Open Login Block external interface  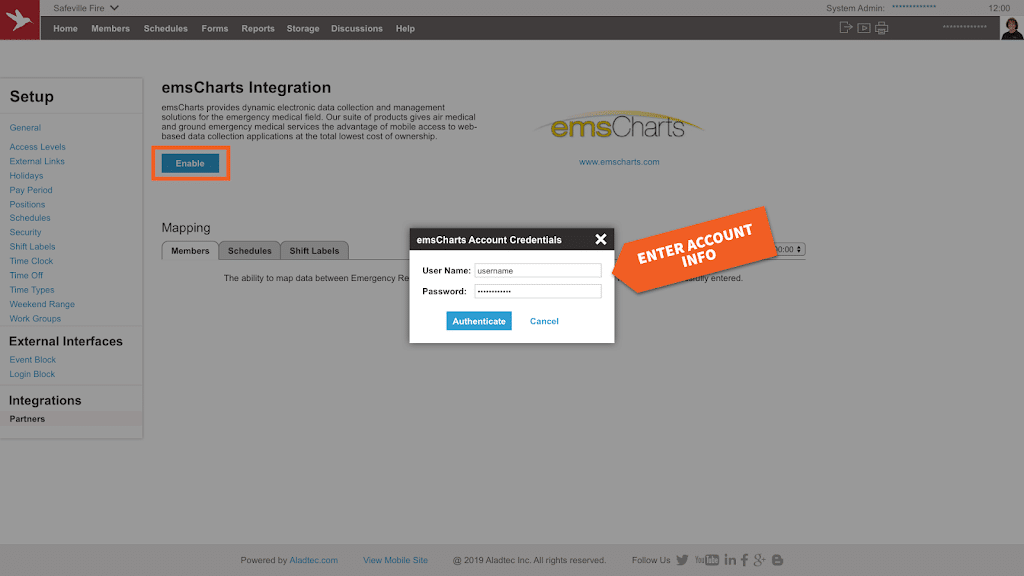click(32, 374)
